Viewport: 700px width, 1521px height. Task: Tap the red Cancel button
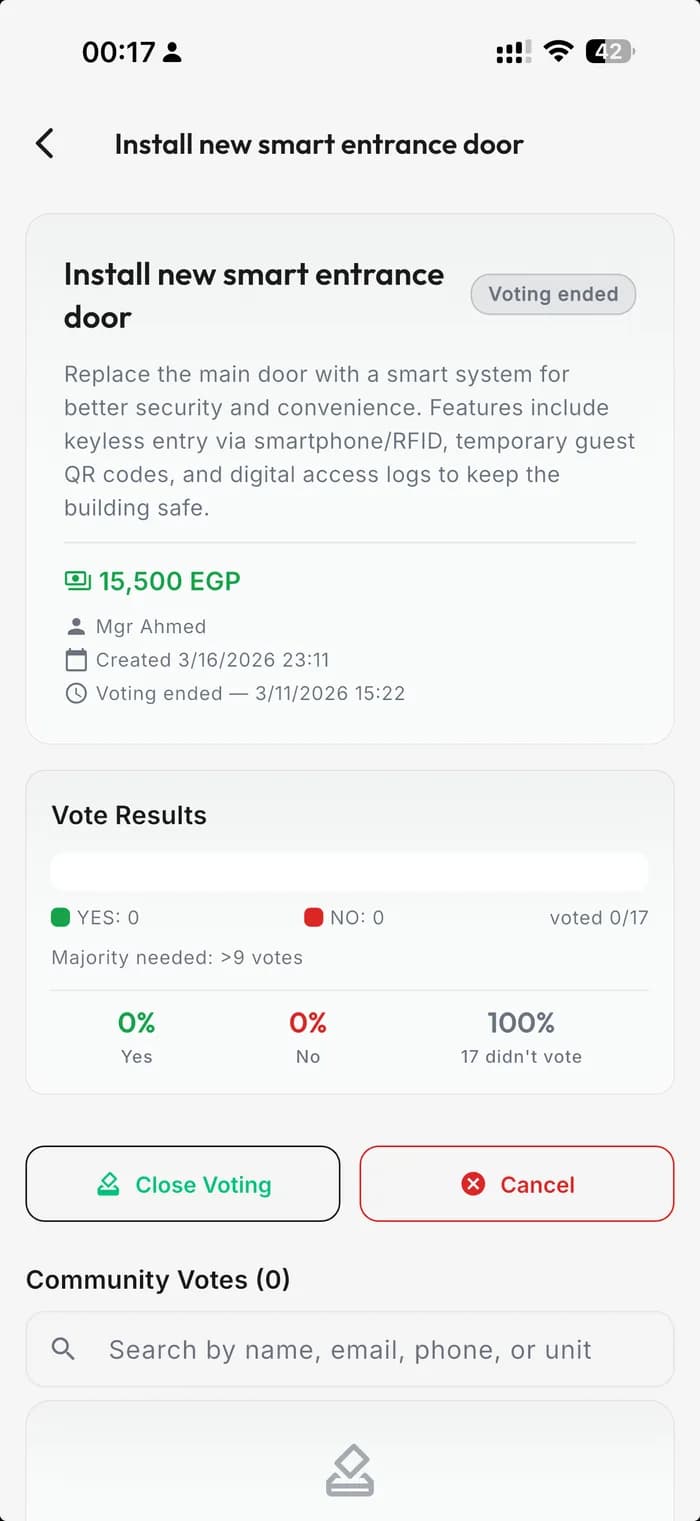[x=517, y=1184]
